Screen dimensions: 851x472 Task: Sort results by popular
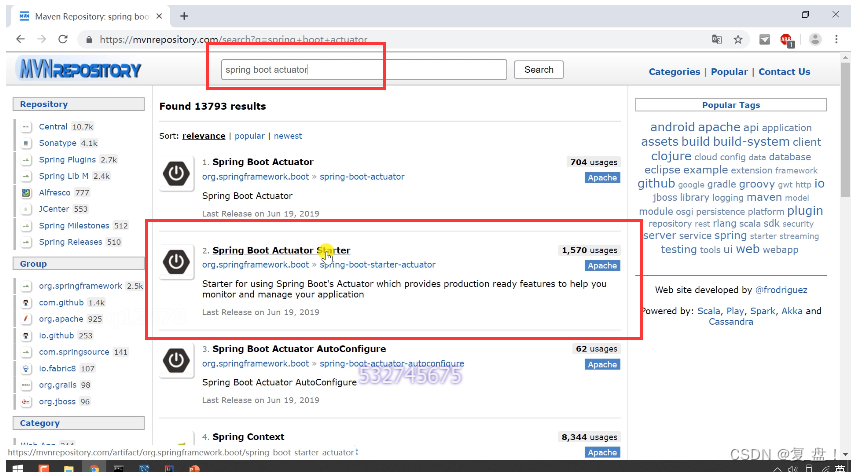point(250,136)
